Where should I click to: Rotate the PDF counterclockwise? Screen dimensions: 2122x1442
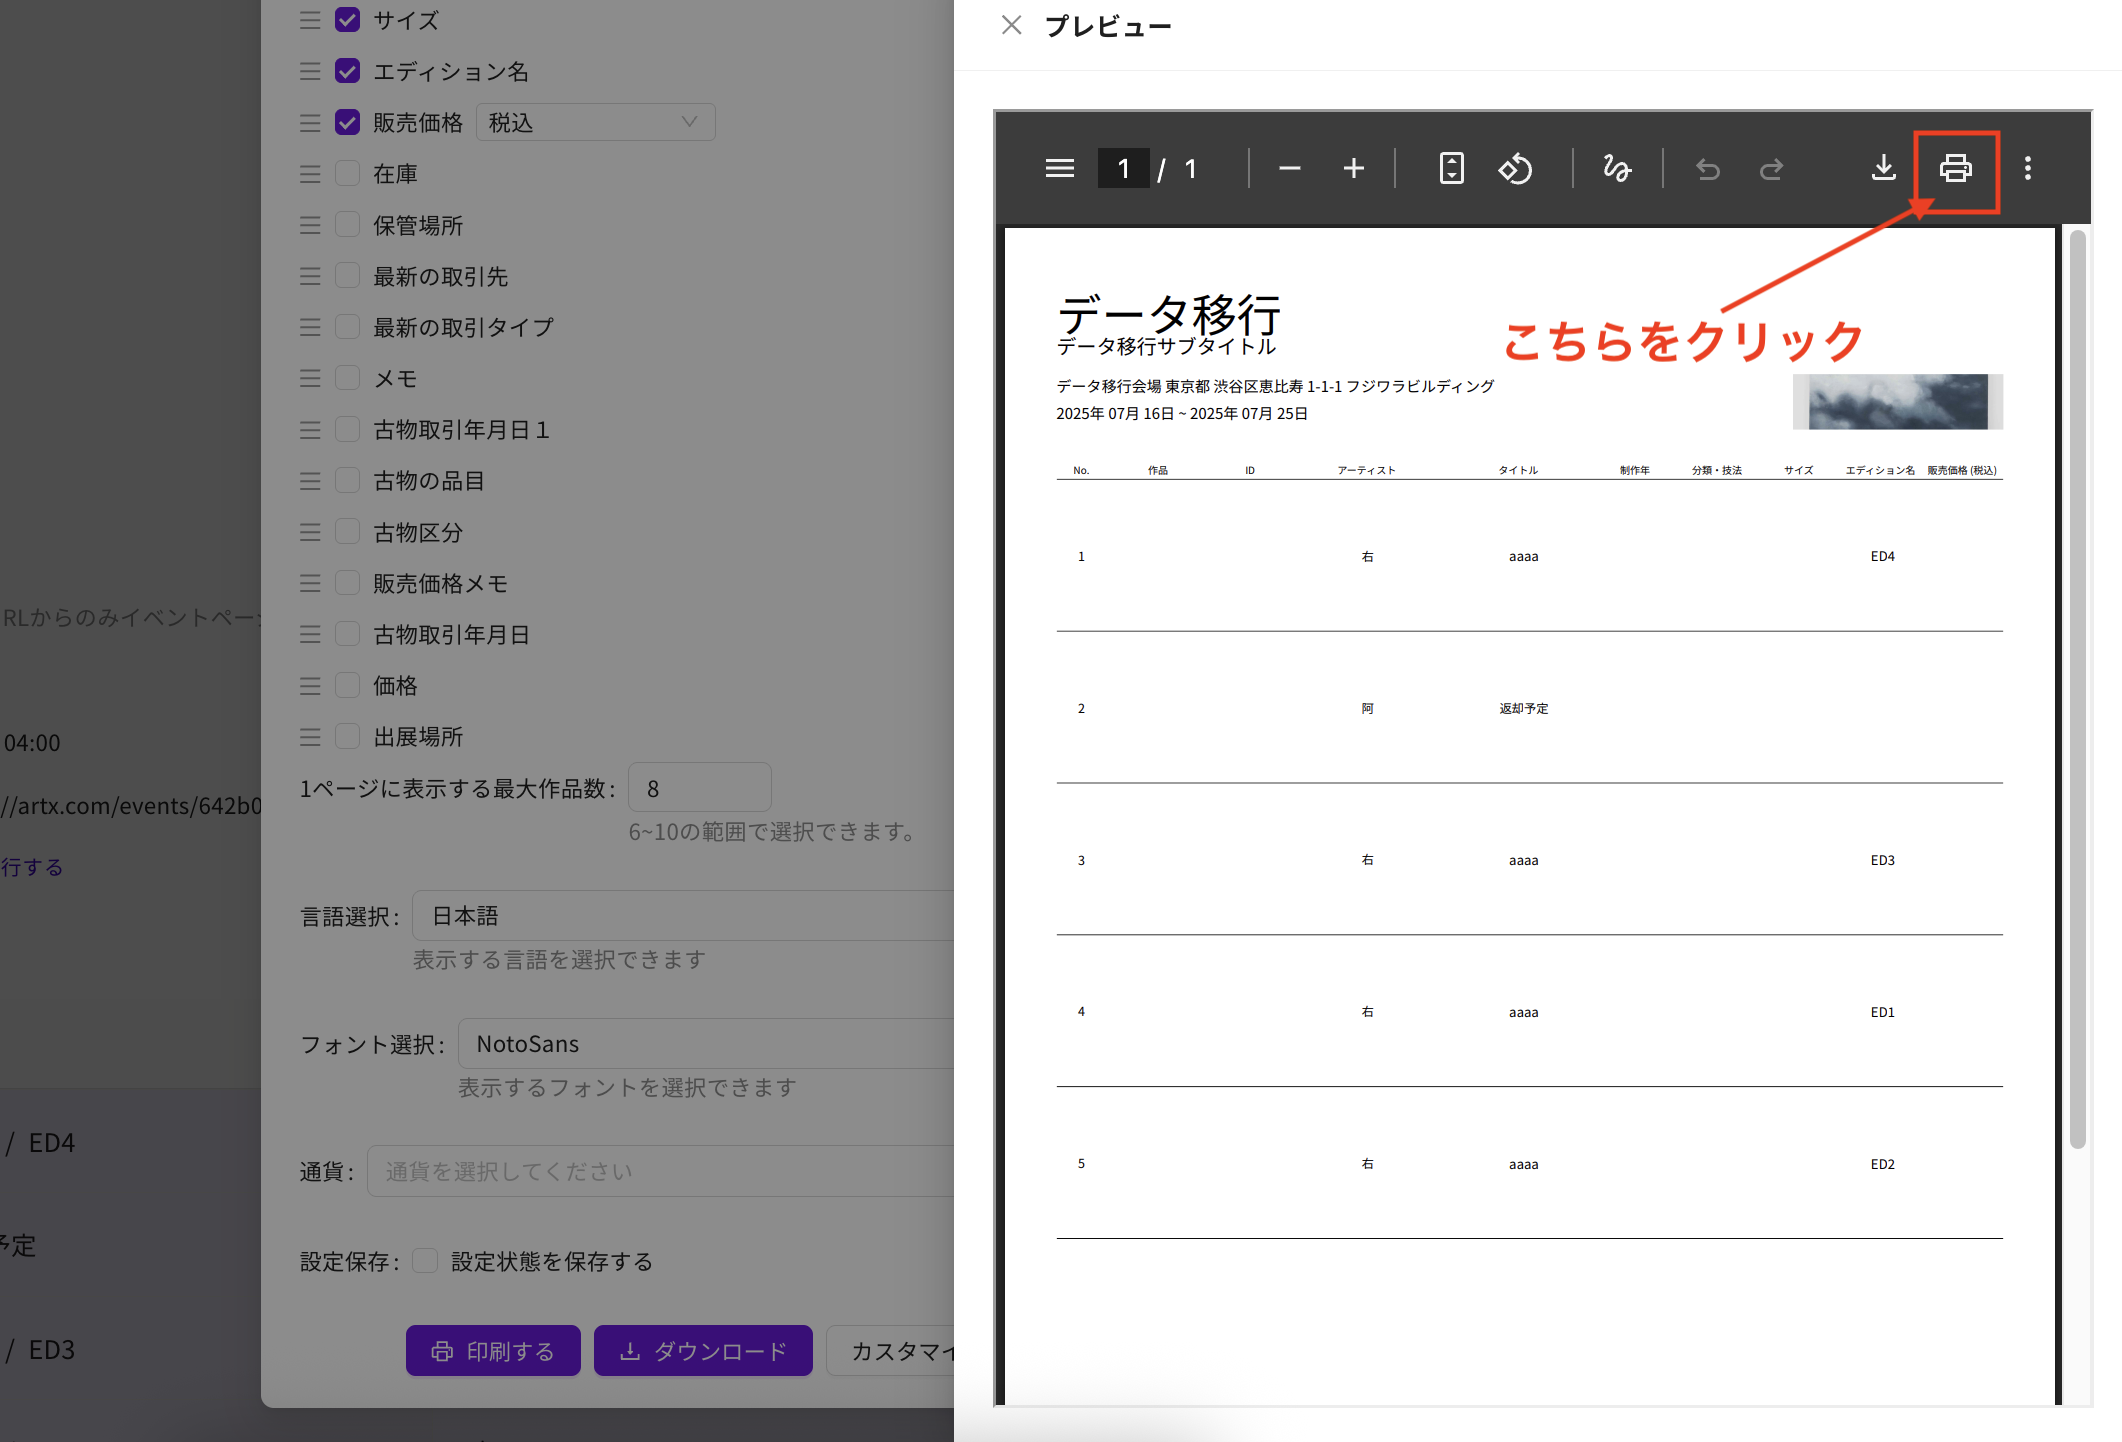[1515, 169]
